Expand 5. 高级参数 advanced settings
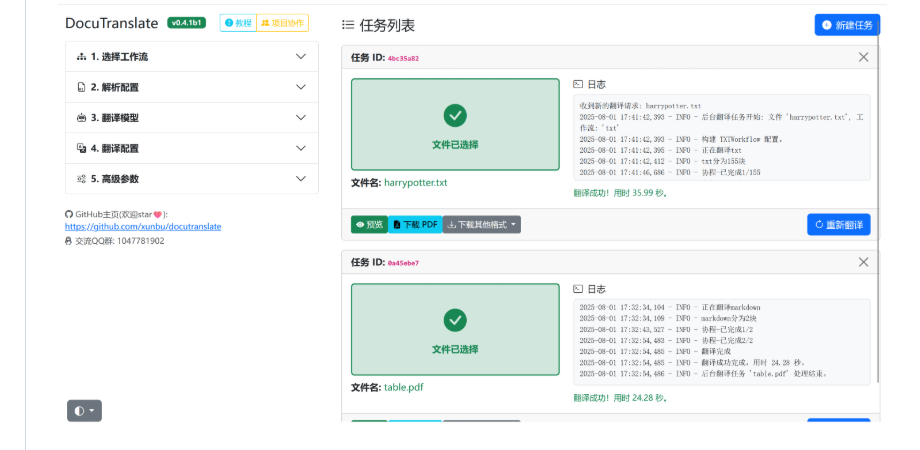920x450 pixels. [x=191, y=179]
